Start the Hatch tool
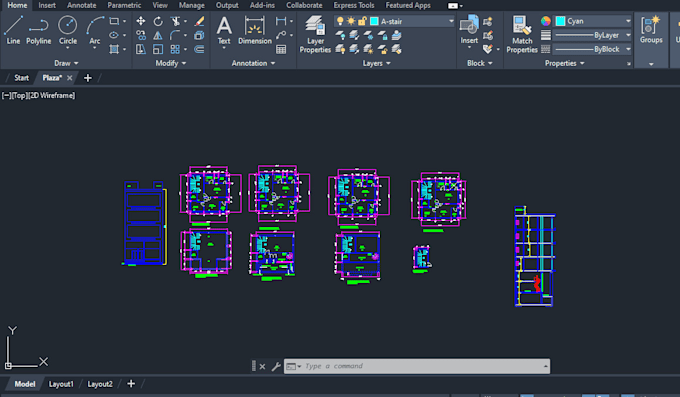 coord(114,49)
